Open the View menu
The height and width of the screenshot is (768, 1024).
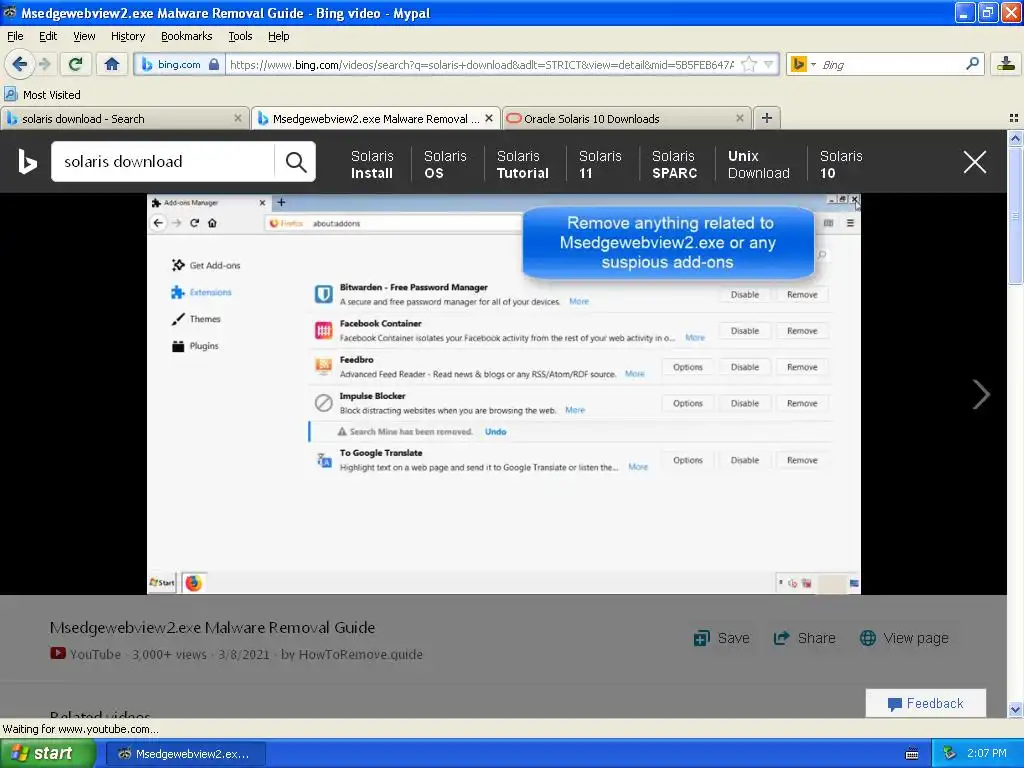(x=84, y=36)
